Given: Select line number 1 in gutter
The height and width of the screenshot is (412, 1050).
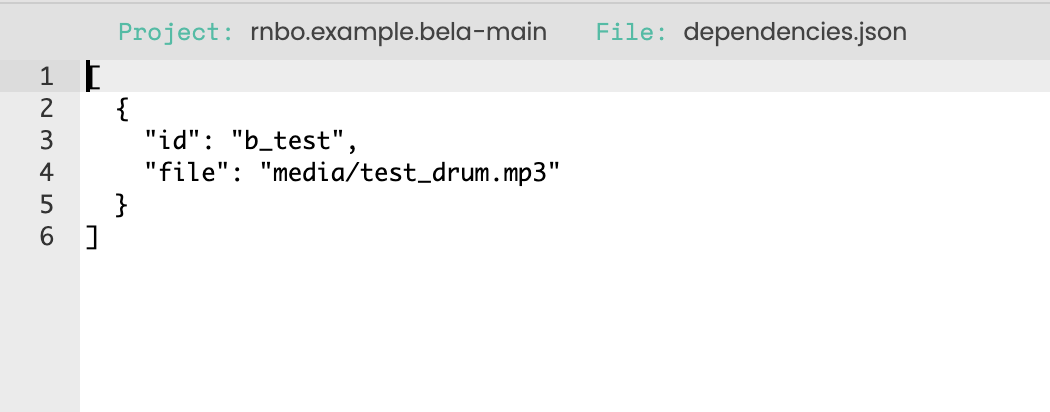Looking at the screenshot, I should click(46, 77).
